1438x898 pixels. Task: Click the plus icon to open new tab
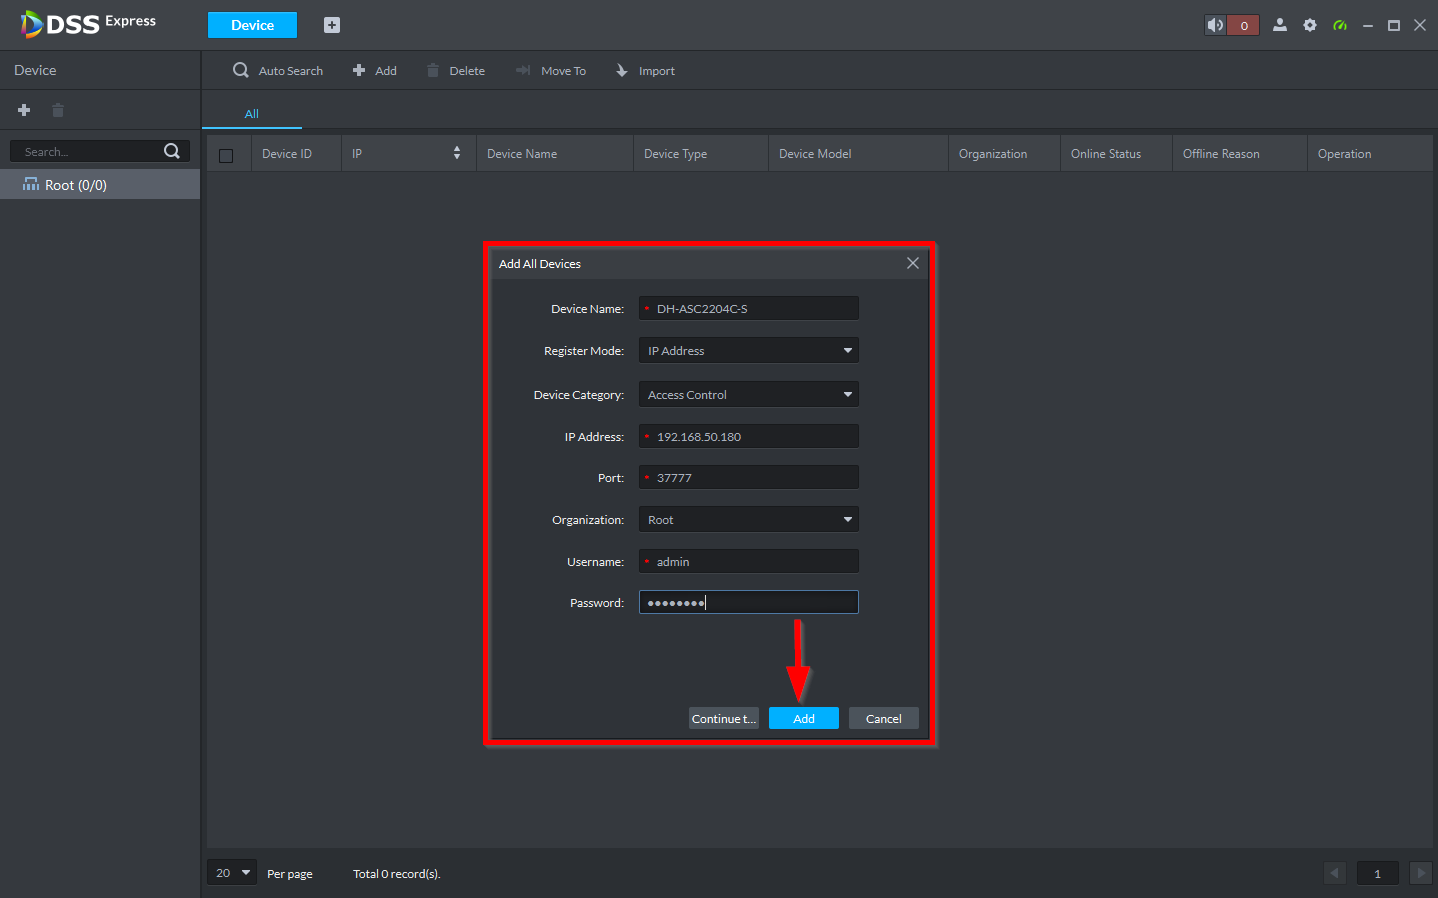click(332, 25)
